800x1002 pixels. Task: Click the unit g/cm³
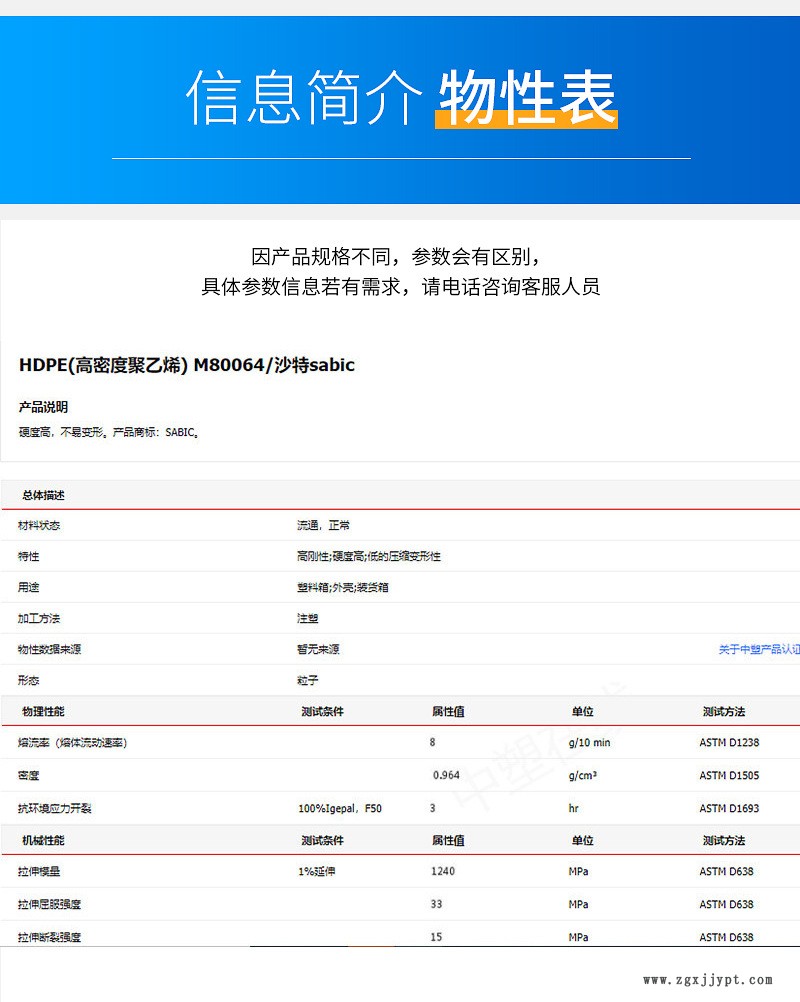tap(583, 776)
